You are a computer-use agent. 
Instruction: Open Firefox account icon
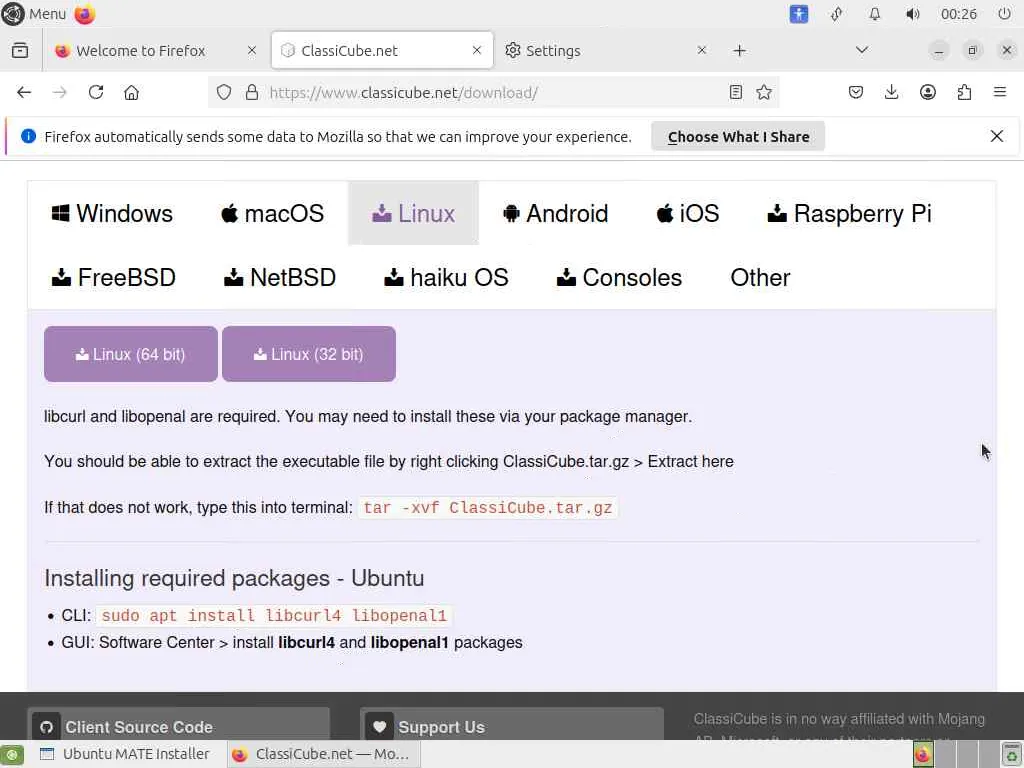coord(928,93)
